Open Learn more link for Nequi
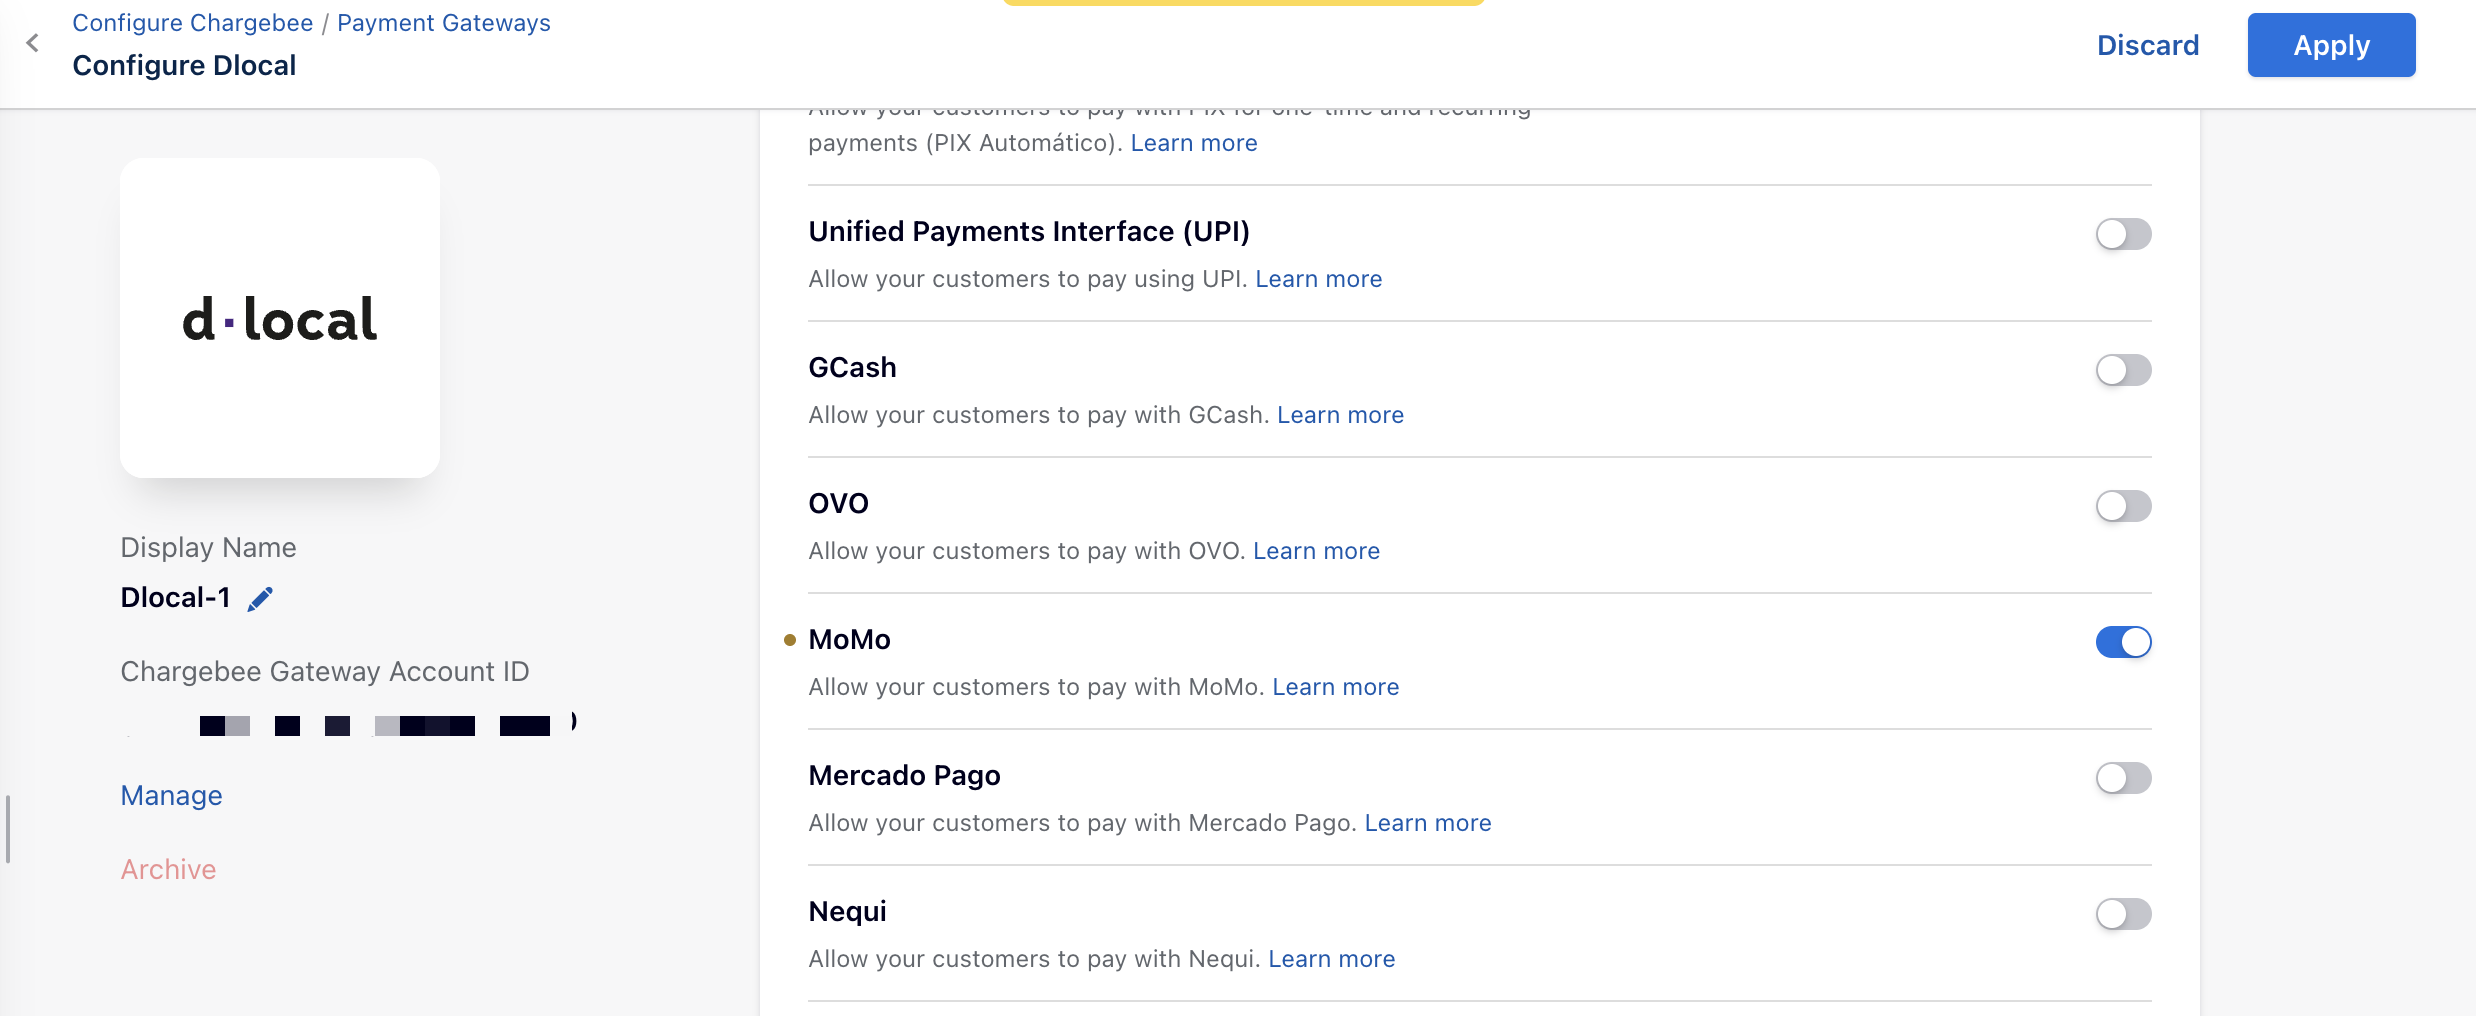Screen dimensions: 2476x1016 pos(1331,959)
